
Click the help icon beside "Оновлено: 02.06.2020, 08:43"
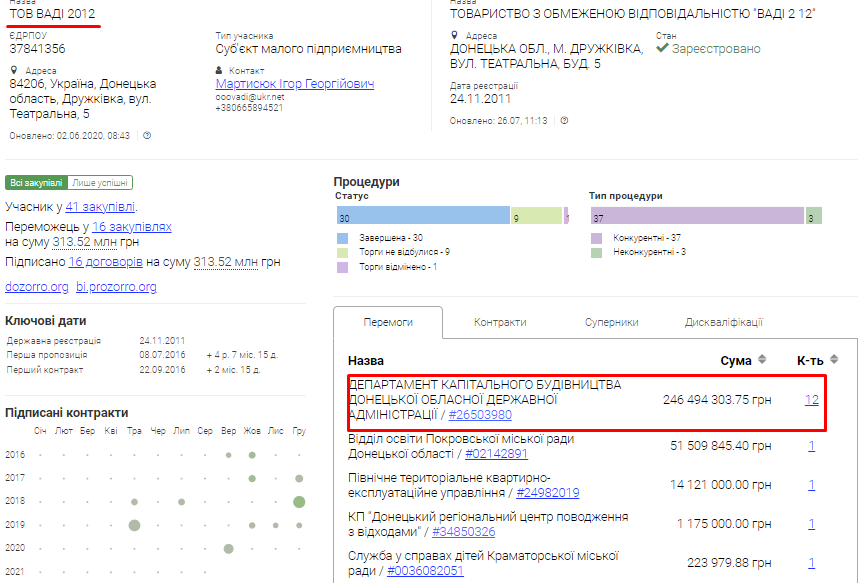coord(147,135)
